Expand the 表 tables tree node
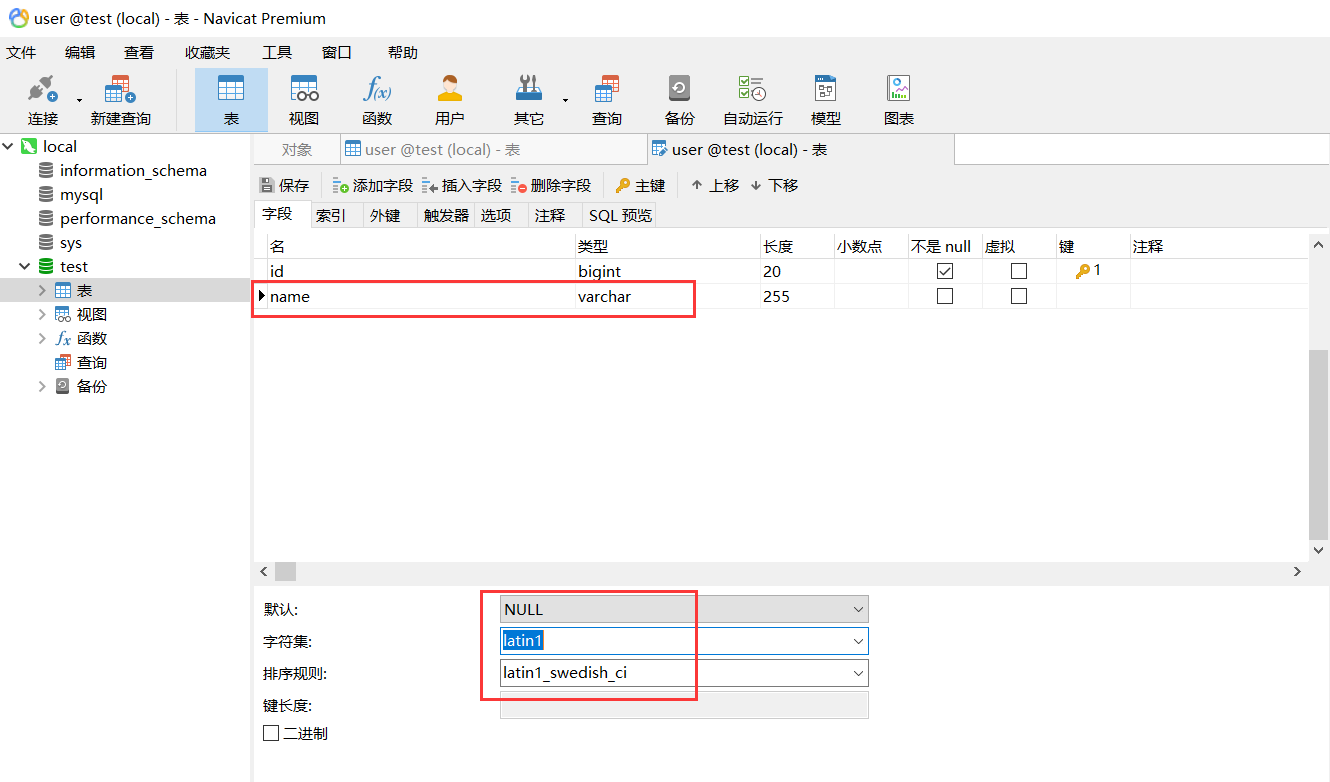1330x782 pixels. (x=42, y=291)
